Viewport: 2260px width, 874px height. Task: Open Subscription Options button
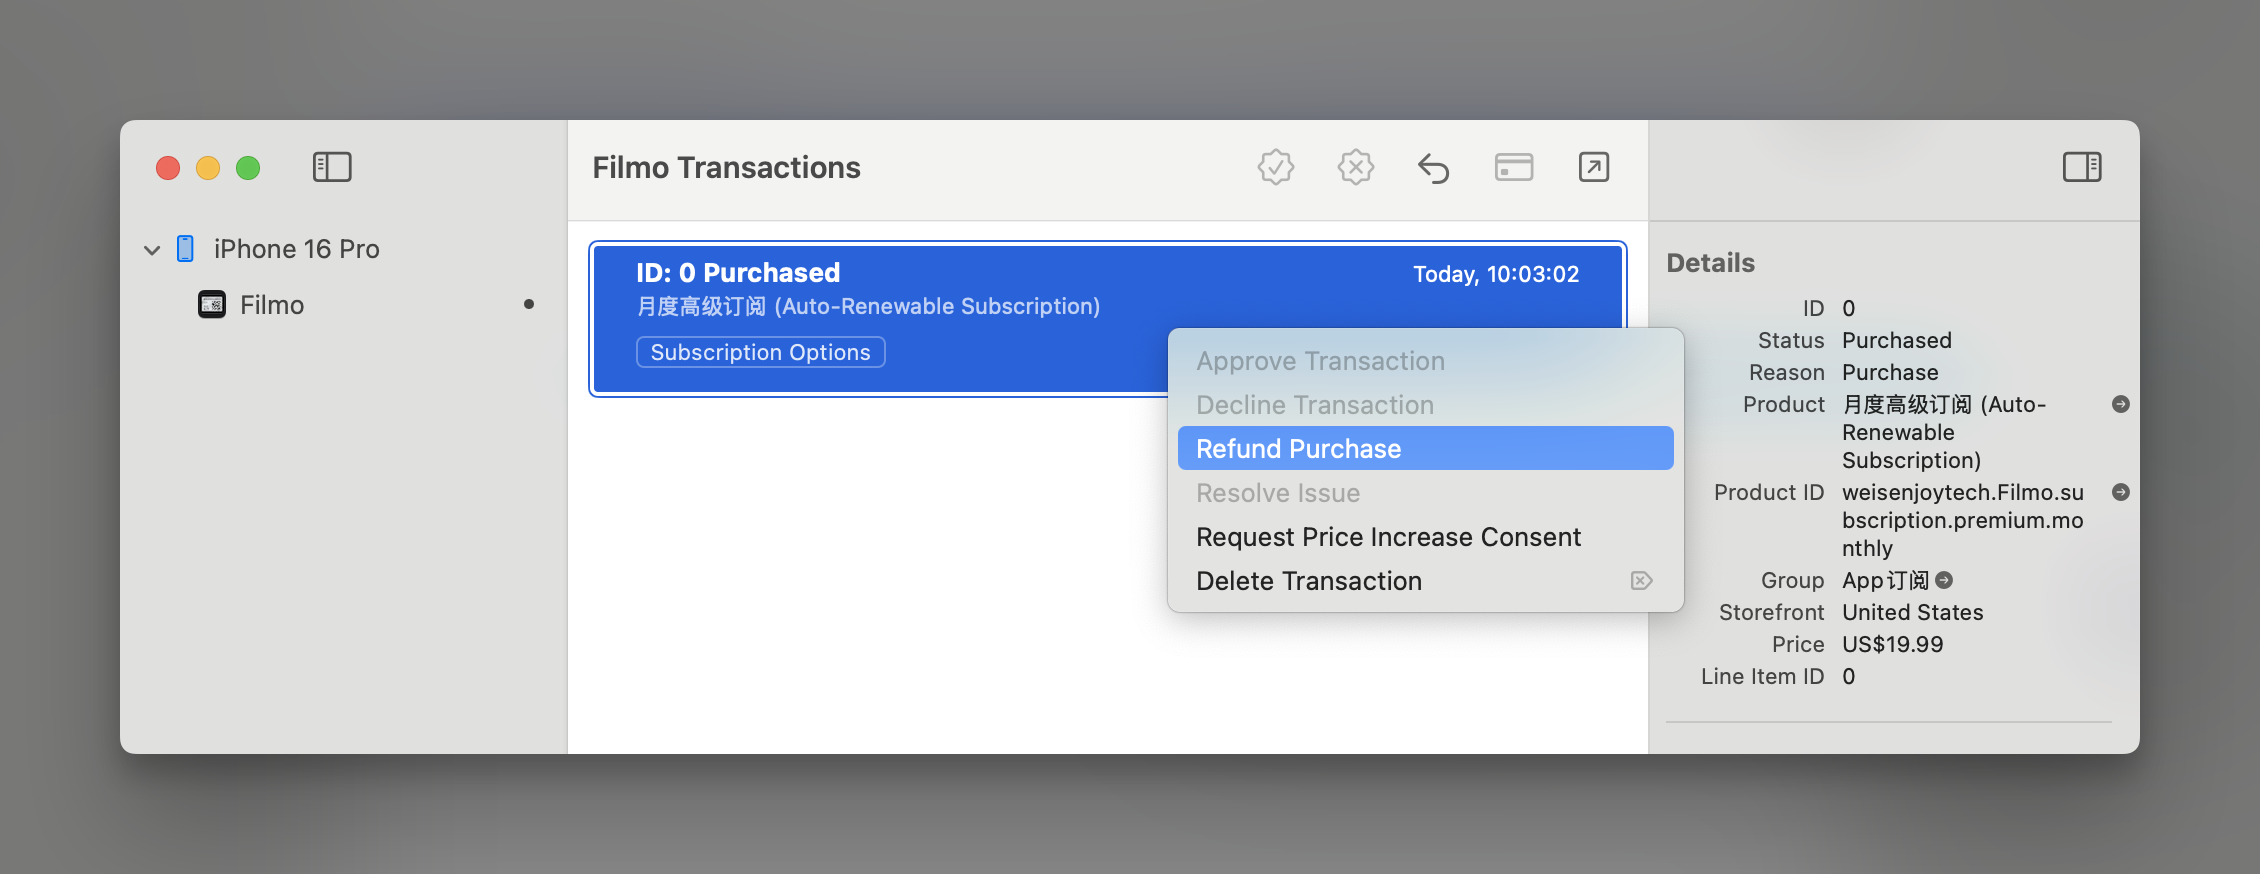[x=760, y=352]
